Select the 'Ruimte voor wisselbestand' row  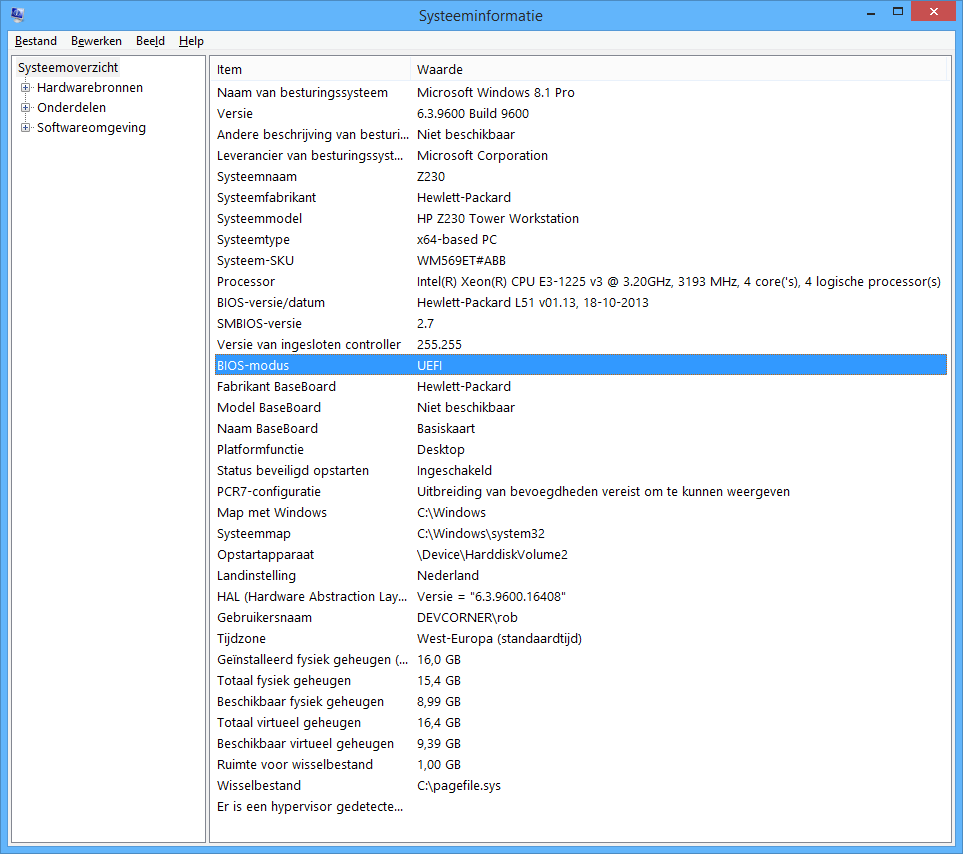click(x=580, y=764)
